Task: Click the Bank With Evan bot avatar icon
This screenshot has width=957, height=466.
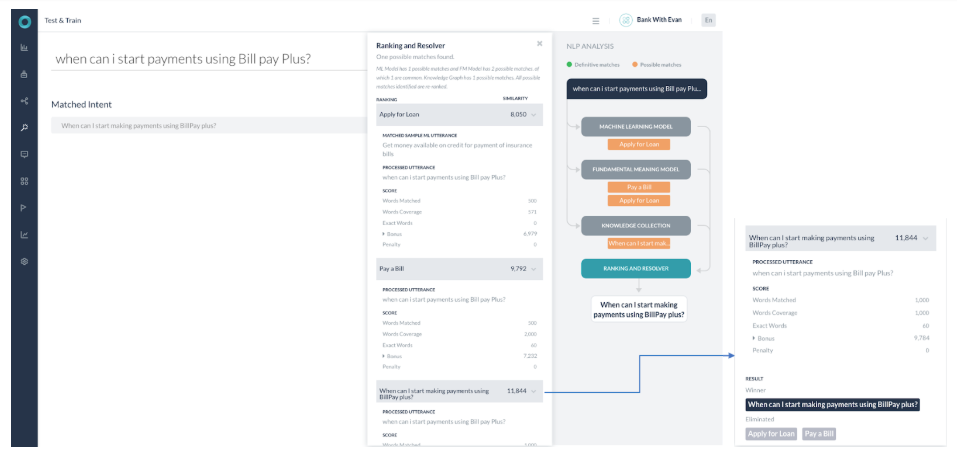Action: [626, 20]
